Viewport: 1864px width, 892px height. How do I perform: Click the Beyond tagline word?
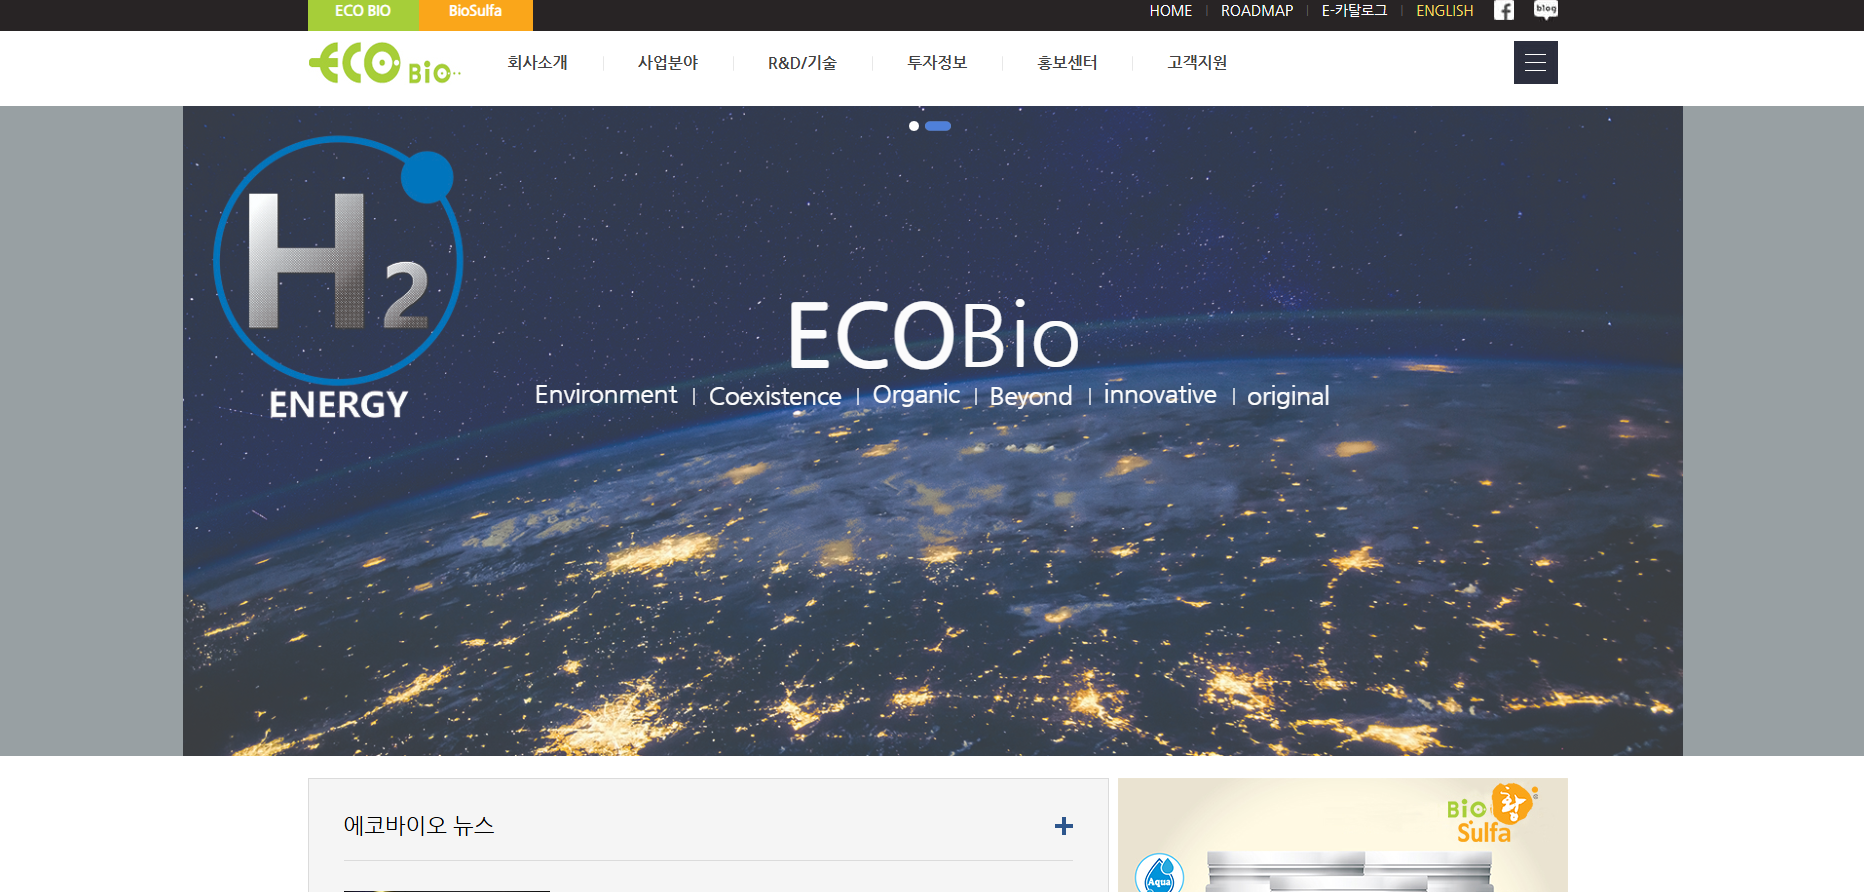pos(1031,397)
